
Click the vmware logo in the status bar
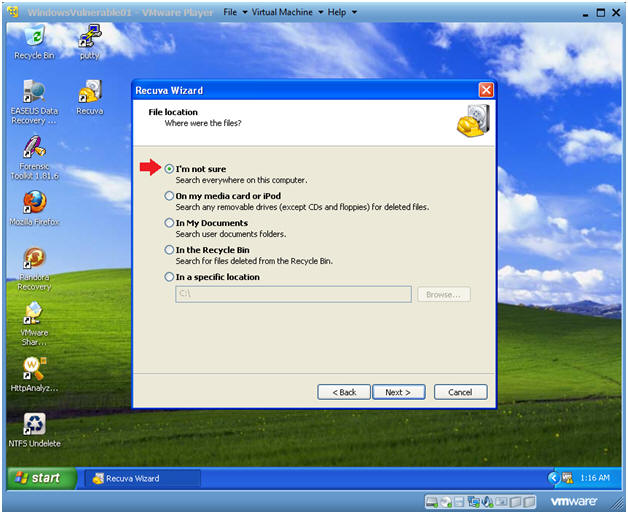574,501
